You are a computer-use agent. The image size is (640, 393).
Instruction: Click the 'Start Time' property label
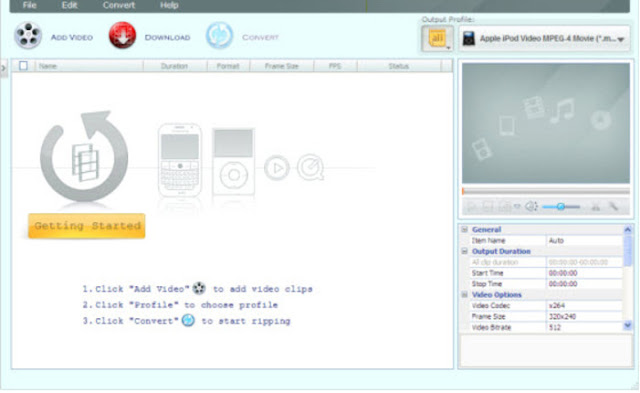[x=487, y=273]
